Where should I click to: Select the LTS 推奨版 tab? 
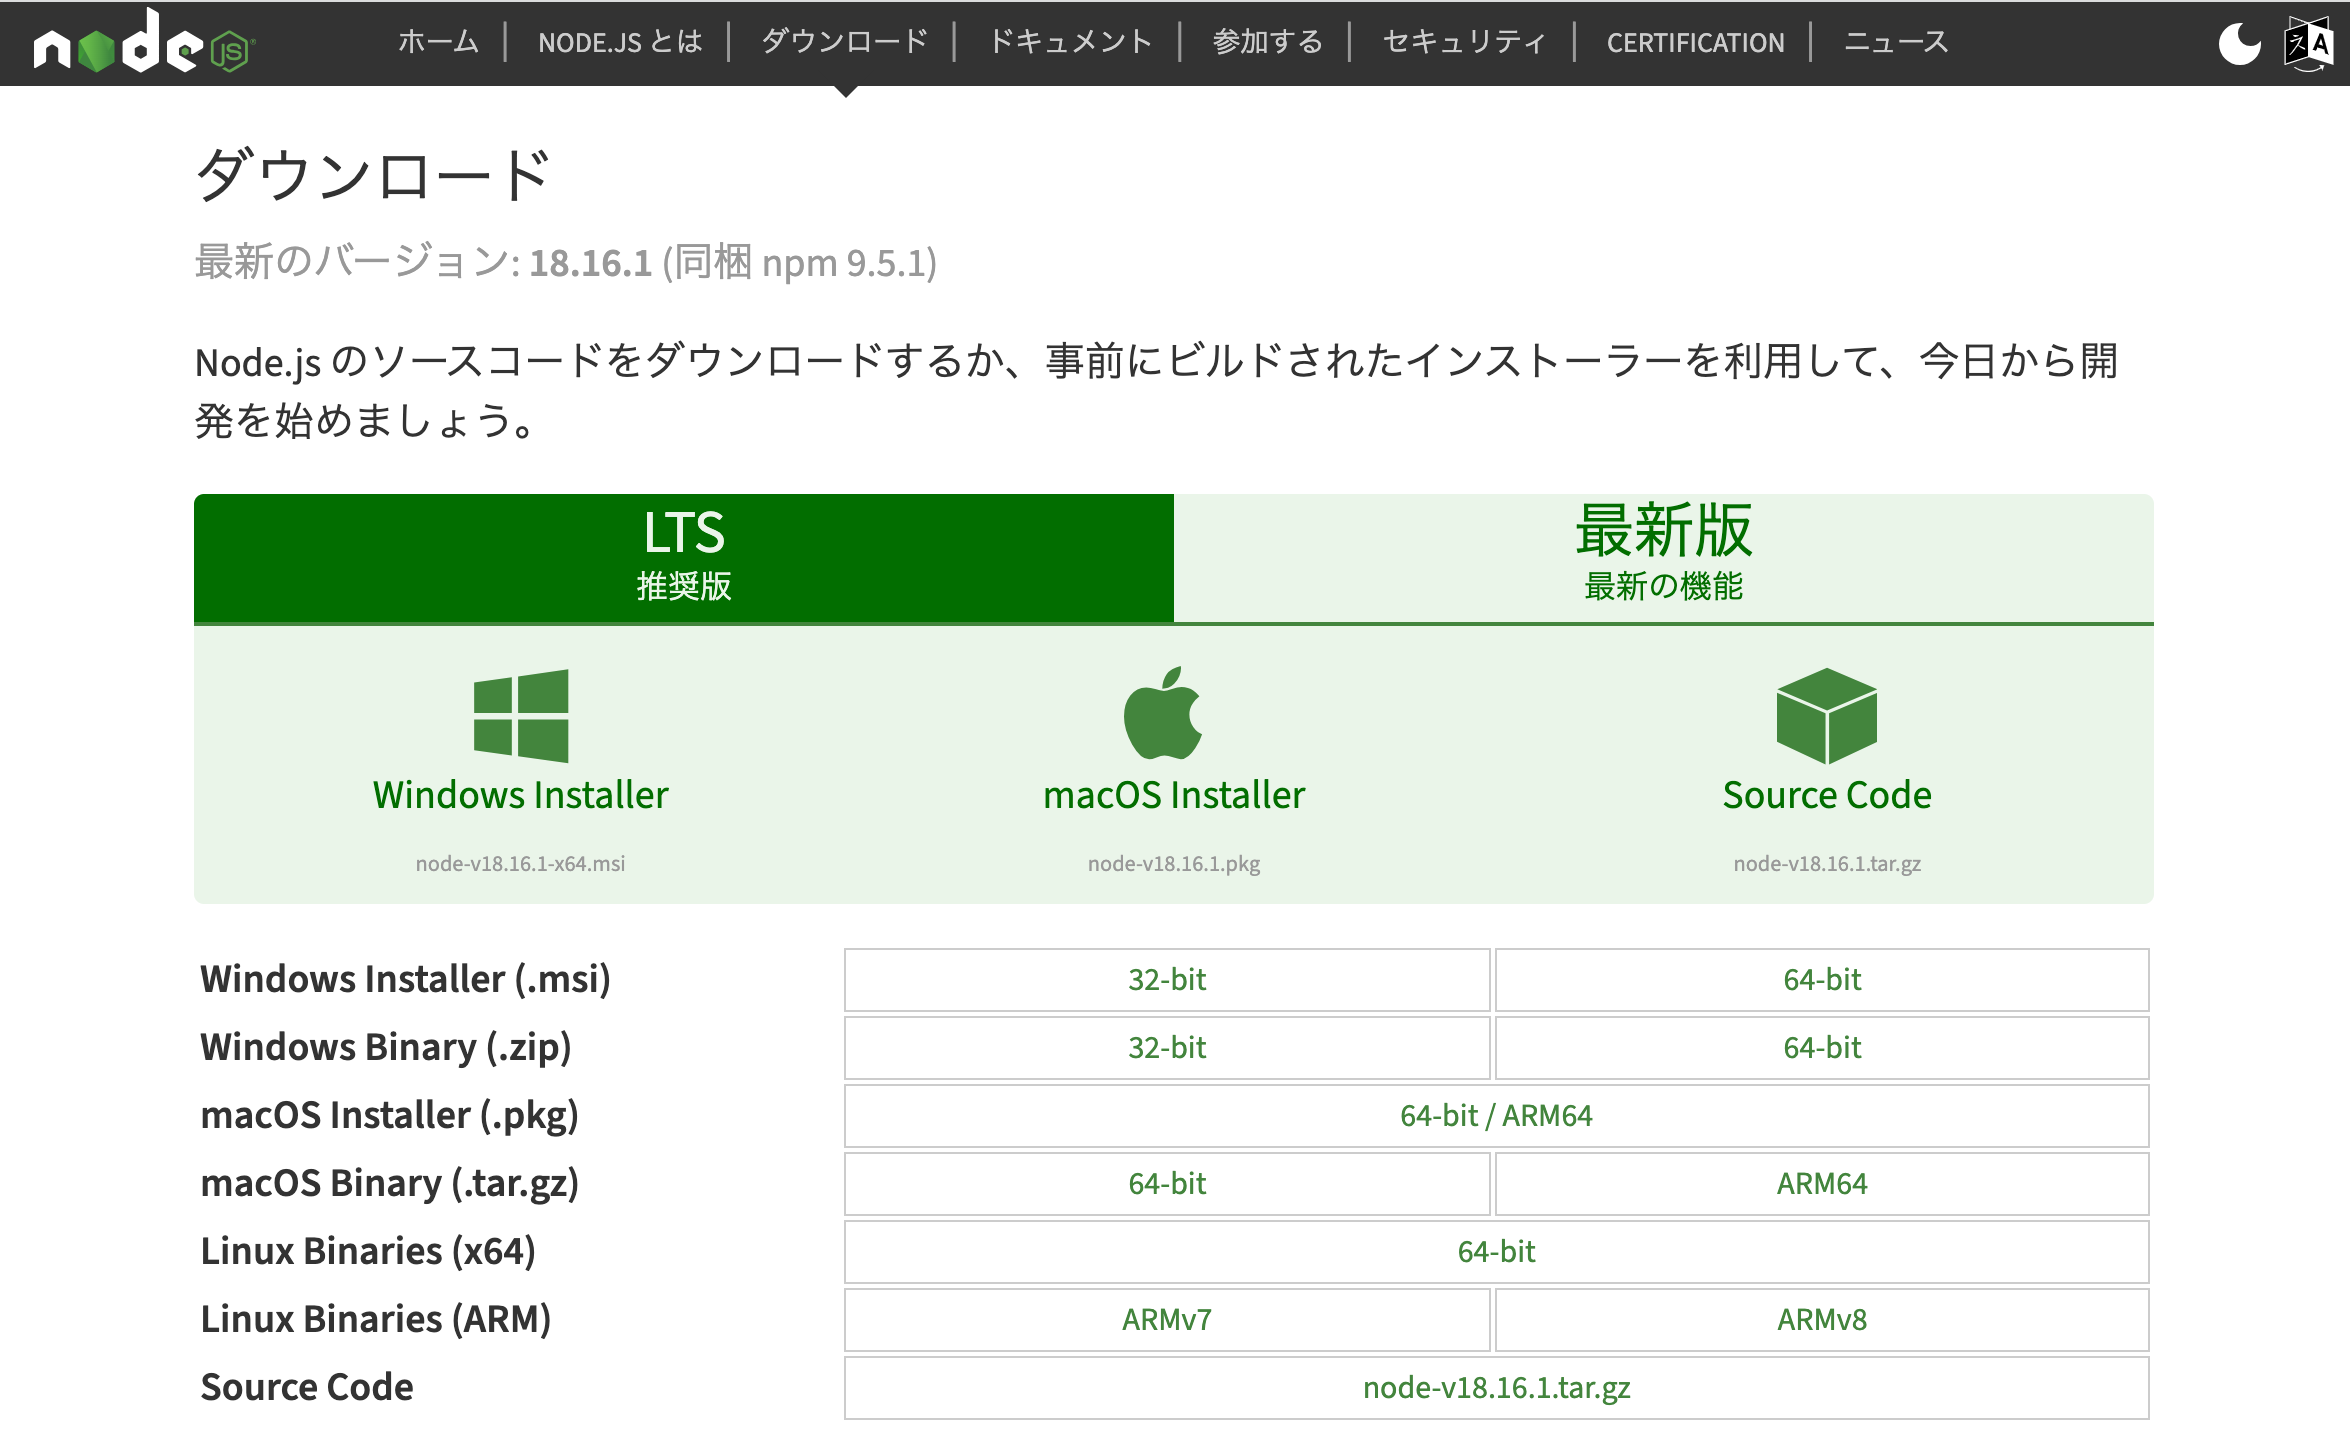(684, 558)
